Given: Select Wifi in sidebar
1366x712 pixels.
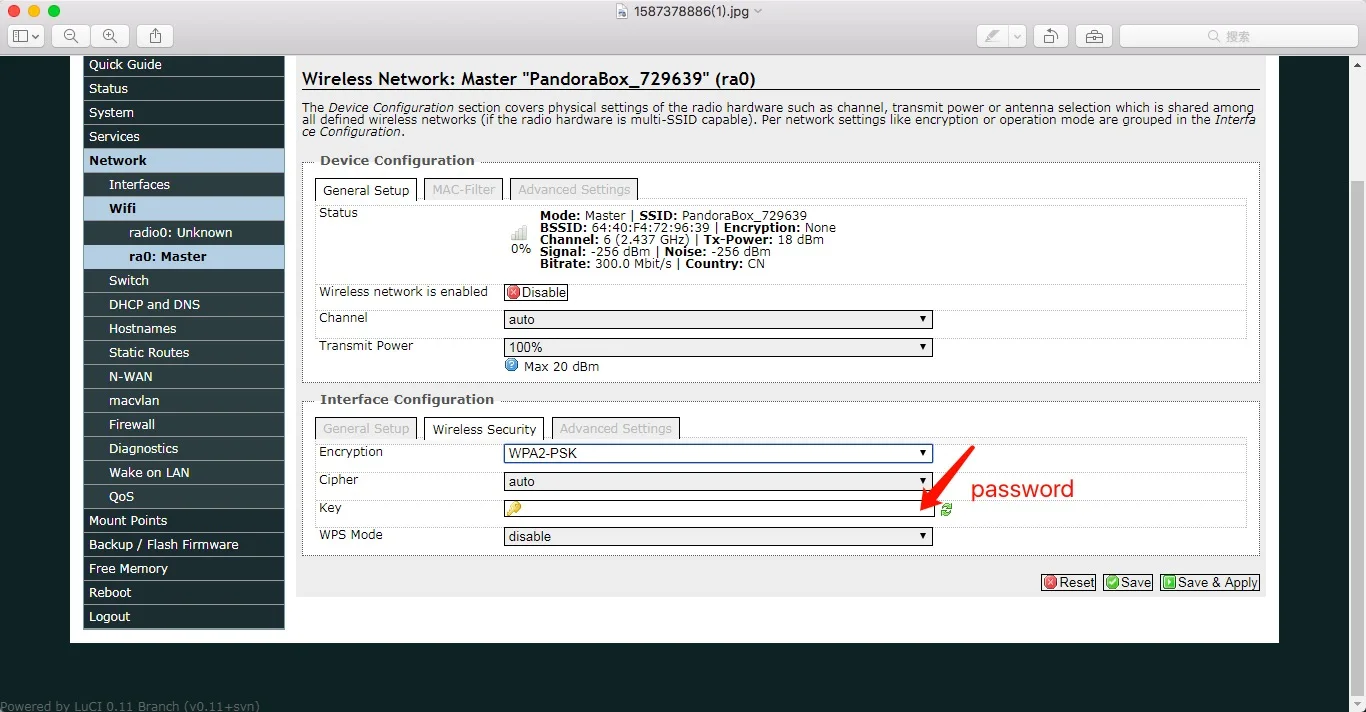Looking at the screenshot, I should tap(184, 209).
